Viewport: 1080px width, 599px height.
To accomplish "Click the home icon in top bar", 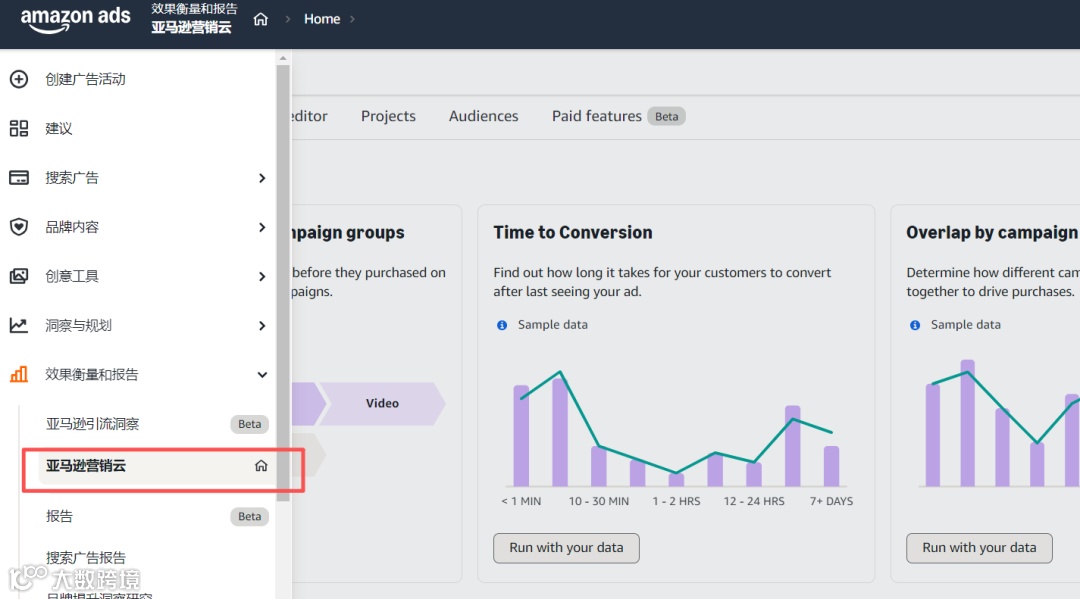I will coord(261,19).
